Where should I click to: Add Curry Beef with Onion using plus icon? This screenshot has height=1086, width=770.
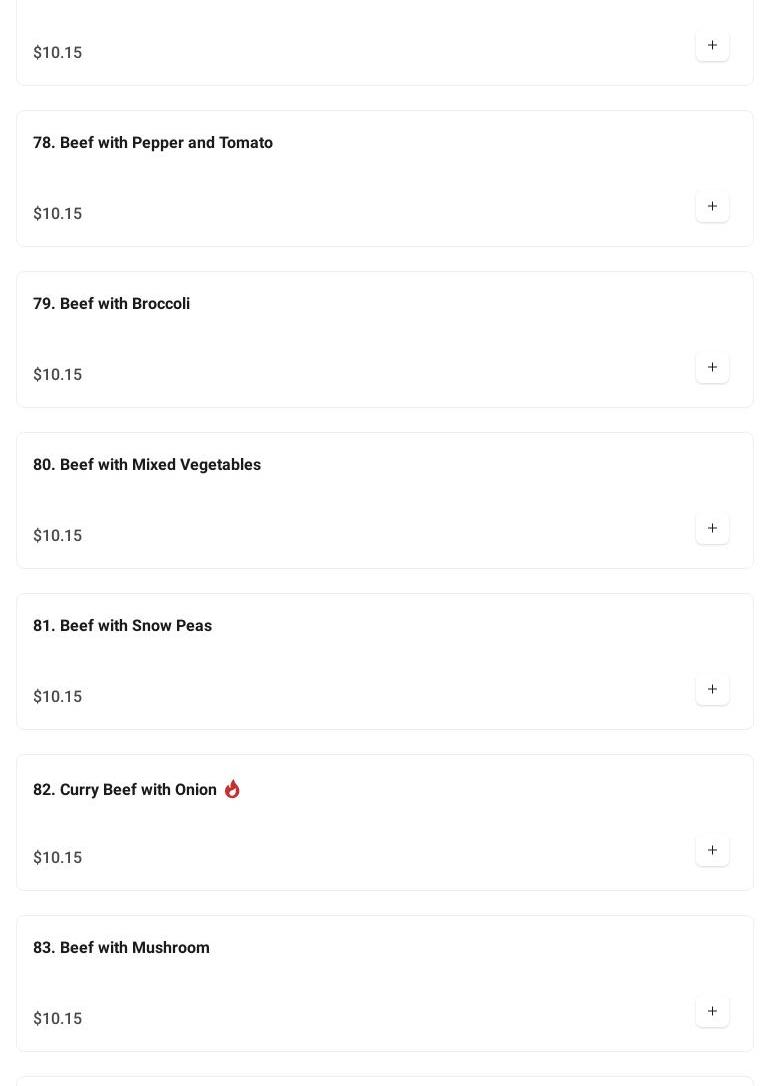[x=712, y=851]
